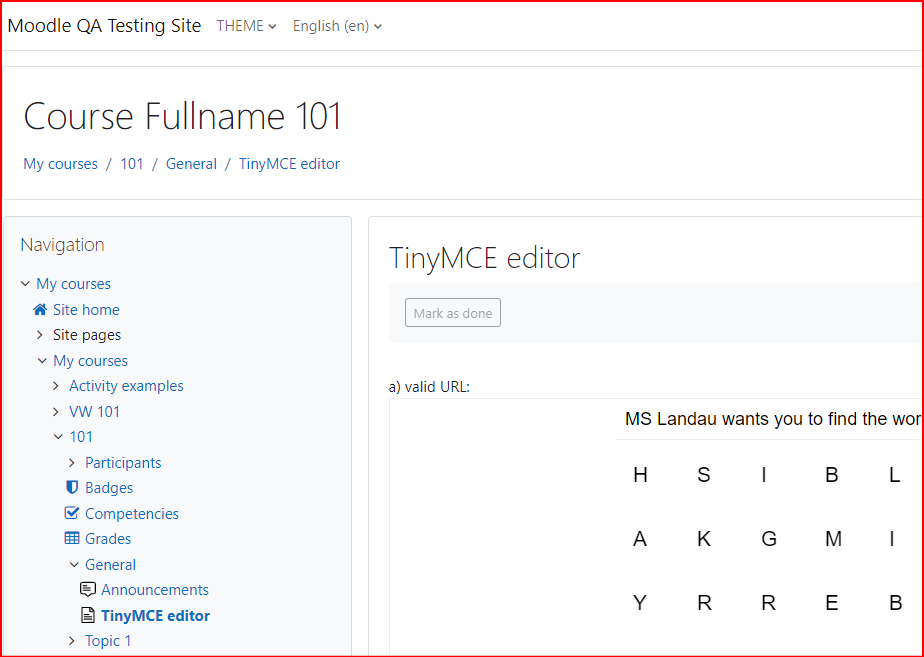Screen dimensions: 924x657
Task: Click letter E in the word search
Action: 831,602
